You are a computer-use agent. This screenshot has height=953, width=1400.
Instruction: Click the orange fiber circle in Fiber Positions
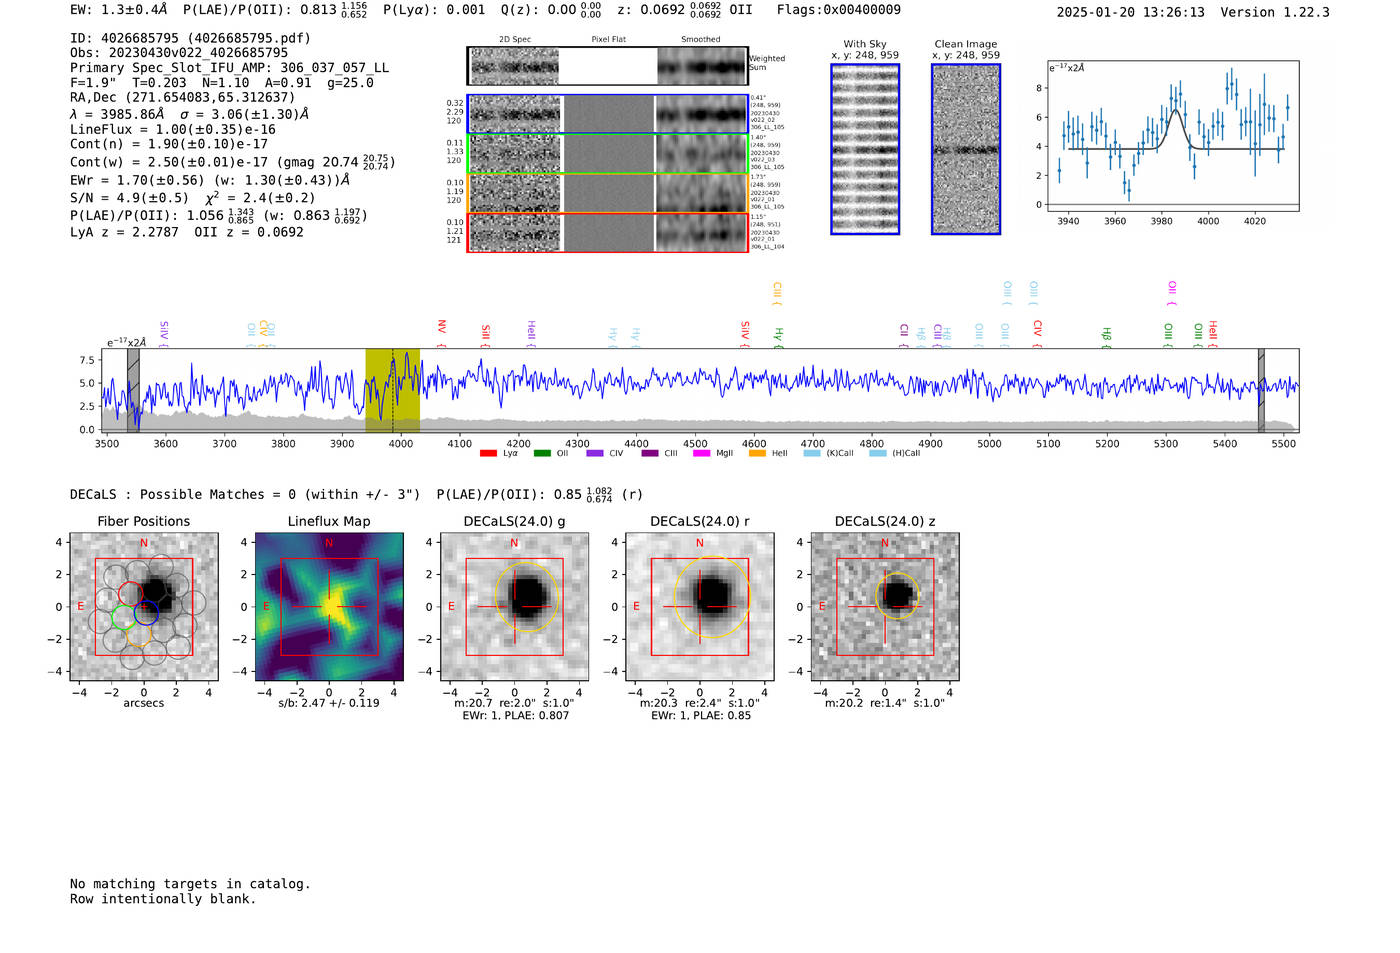139,635
